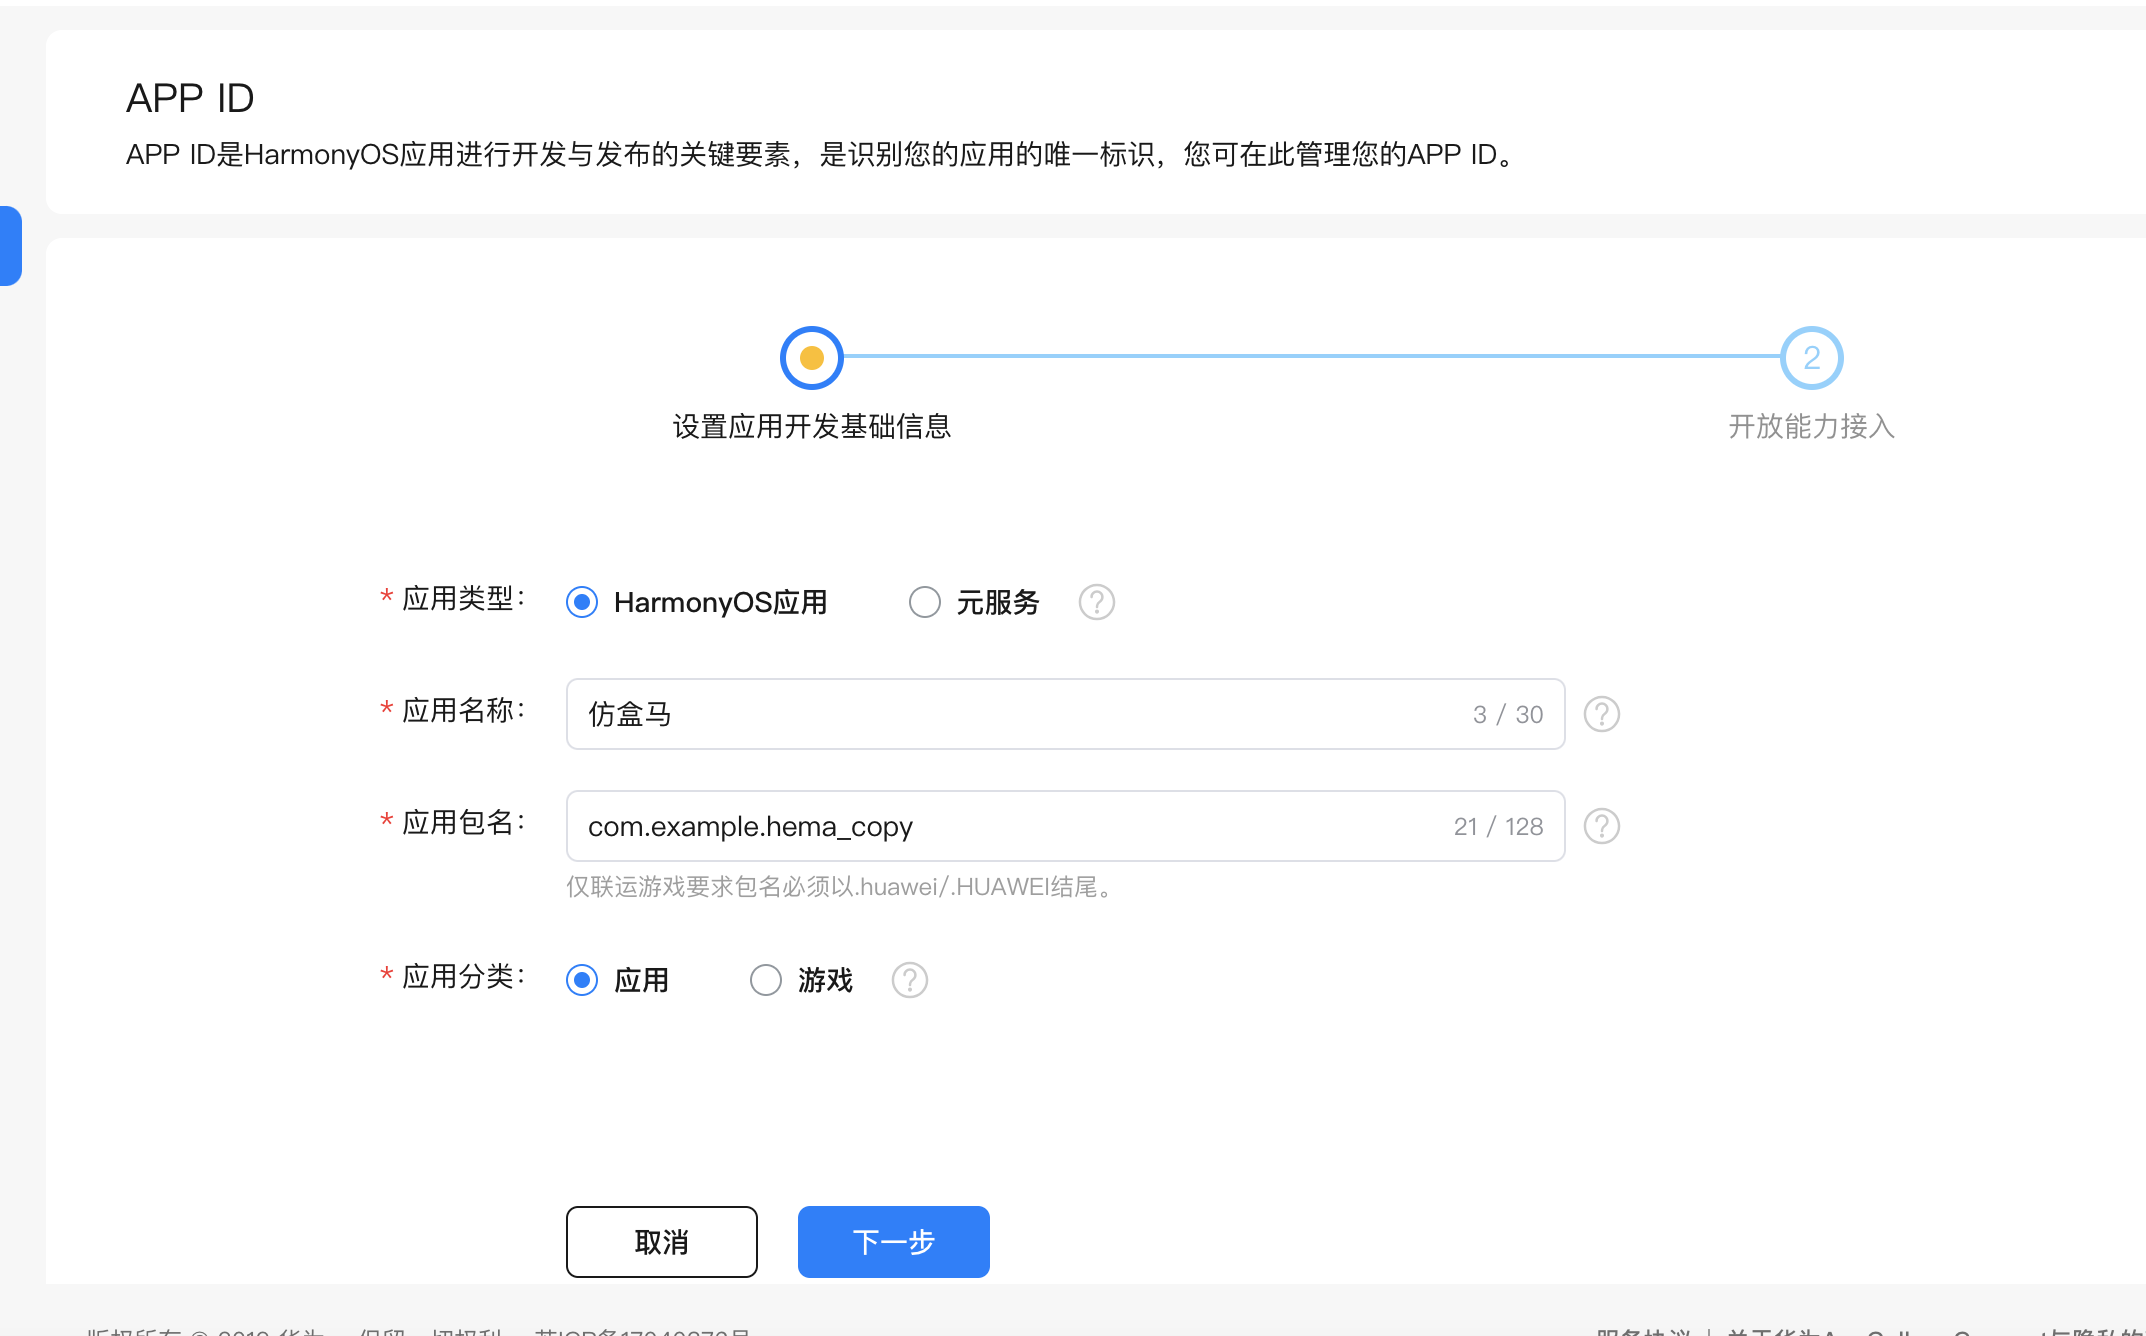Click package name field com.example.hema_copy
Screen dimensions: 2146x1336
point(1000,826)
